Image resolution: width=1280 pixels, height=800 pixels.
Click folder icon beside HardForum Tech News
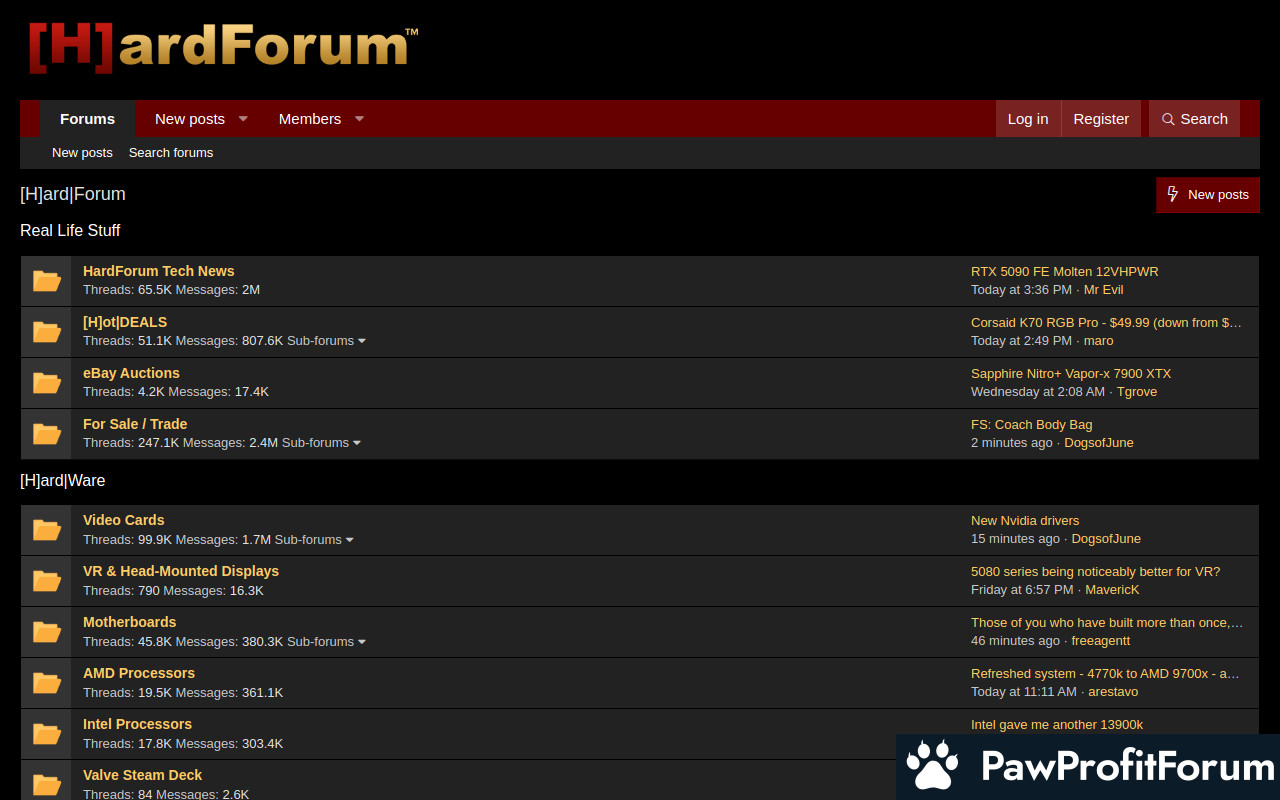47,281
